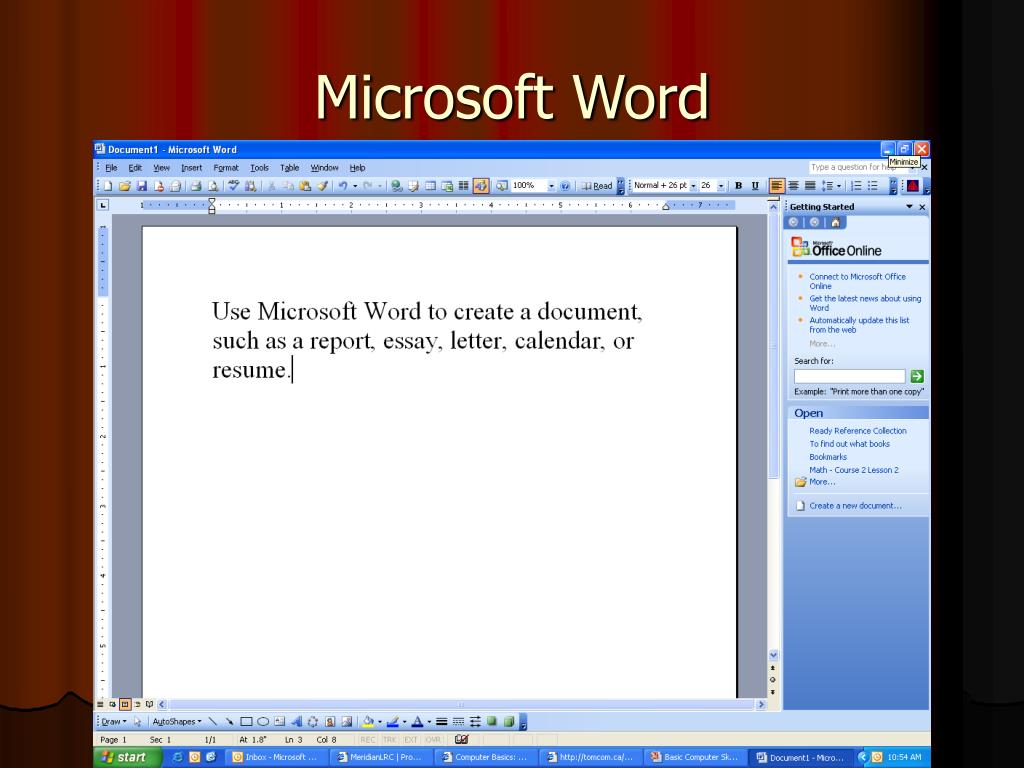Viewport: 1024px width, 768px height.
Task: Insert Hyperlink using the globe icon
Action: 396,186
